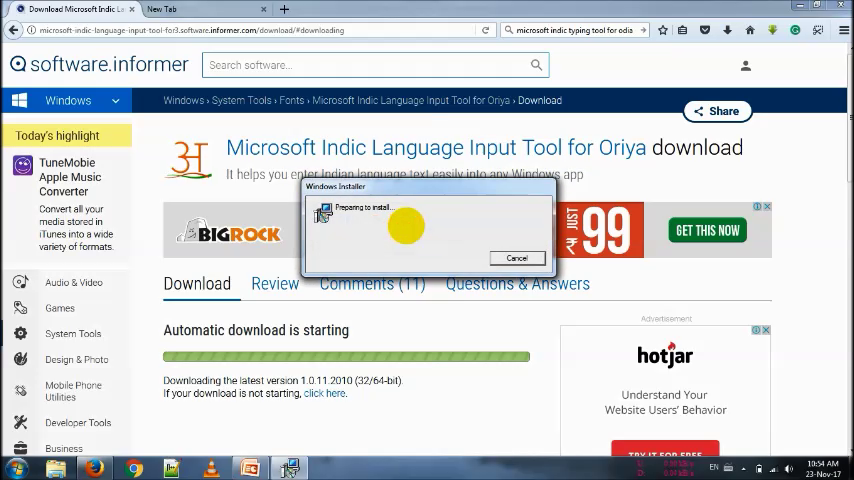This screenshot has width=854, height=480.
Task: Click the software.informer logo
Action: tap(99, 64)
